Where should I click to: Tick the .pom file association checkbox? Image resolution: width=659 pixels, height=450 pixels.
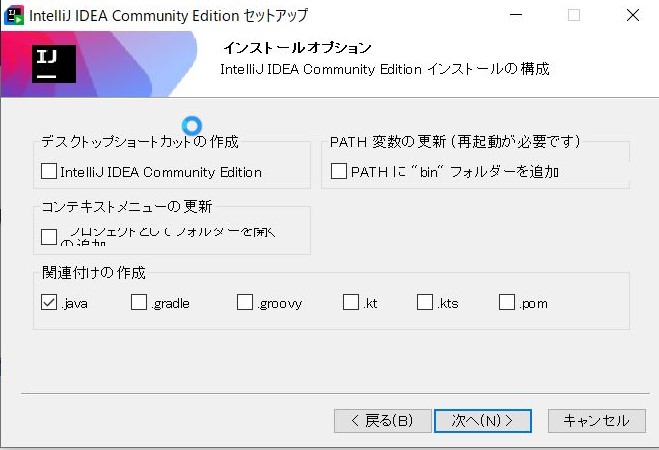[x=507, y=302]
